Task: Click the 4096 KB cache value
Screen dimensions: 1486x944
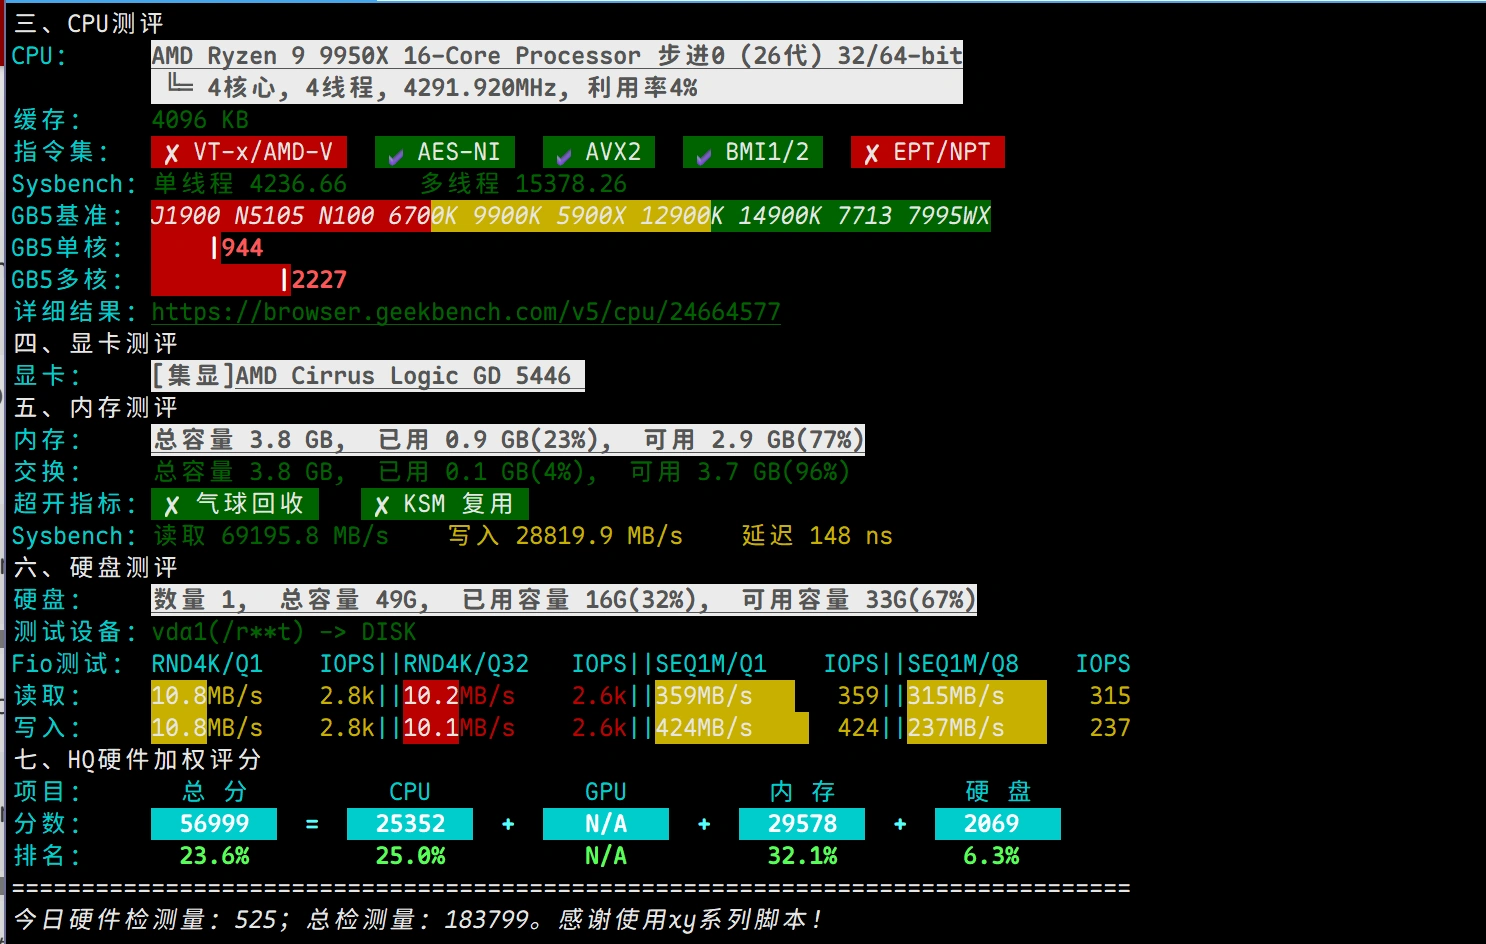Action: [200, 120]
